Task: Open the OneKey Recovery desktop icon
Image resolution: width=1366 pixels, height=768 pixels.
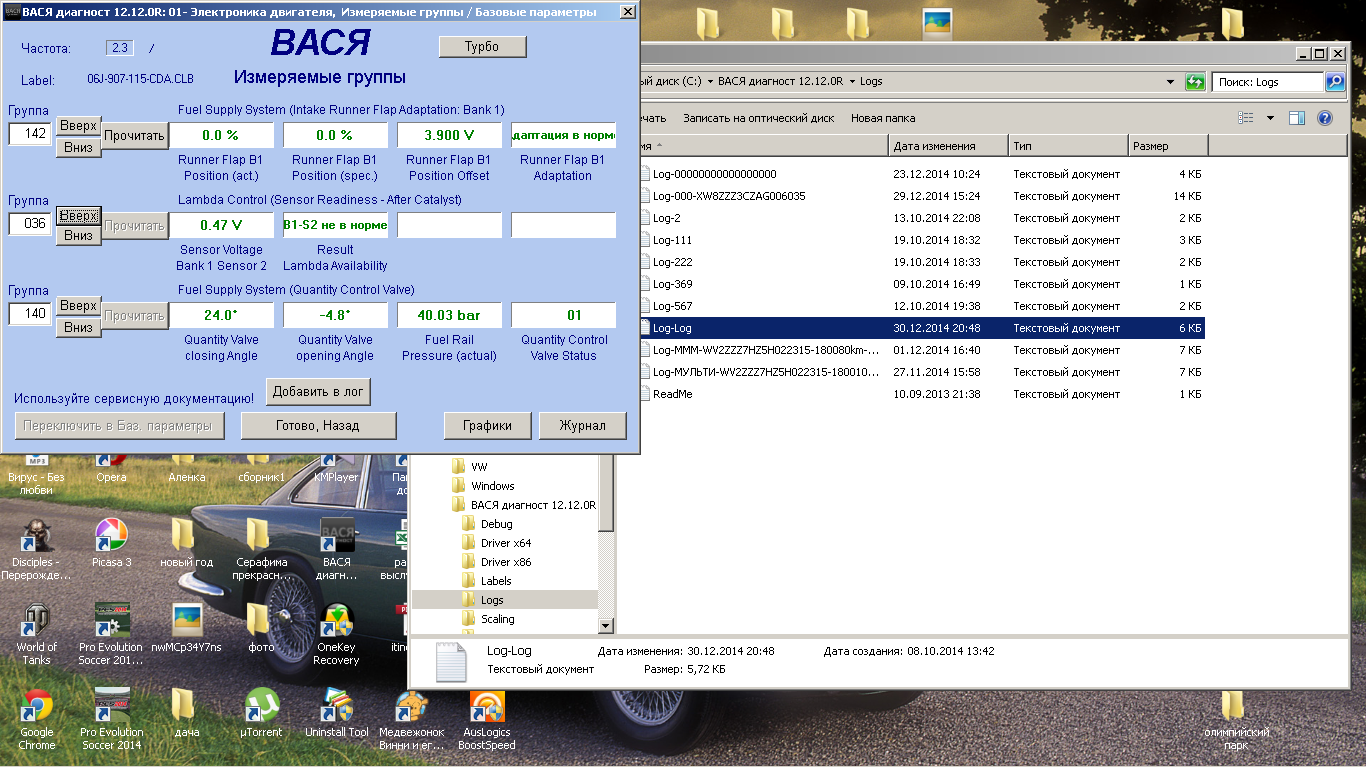Action: click(x=336, y=621)
